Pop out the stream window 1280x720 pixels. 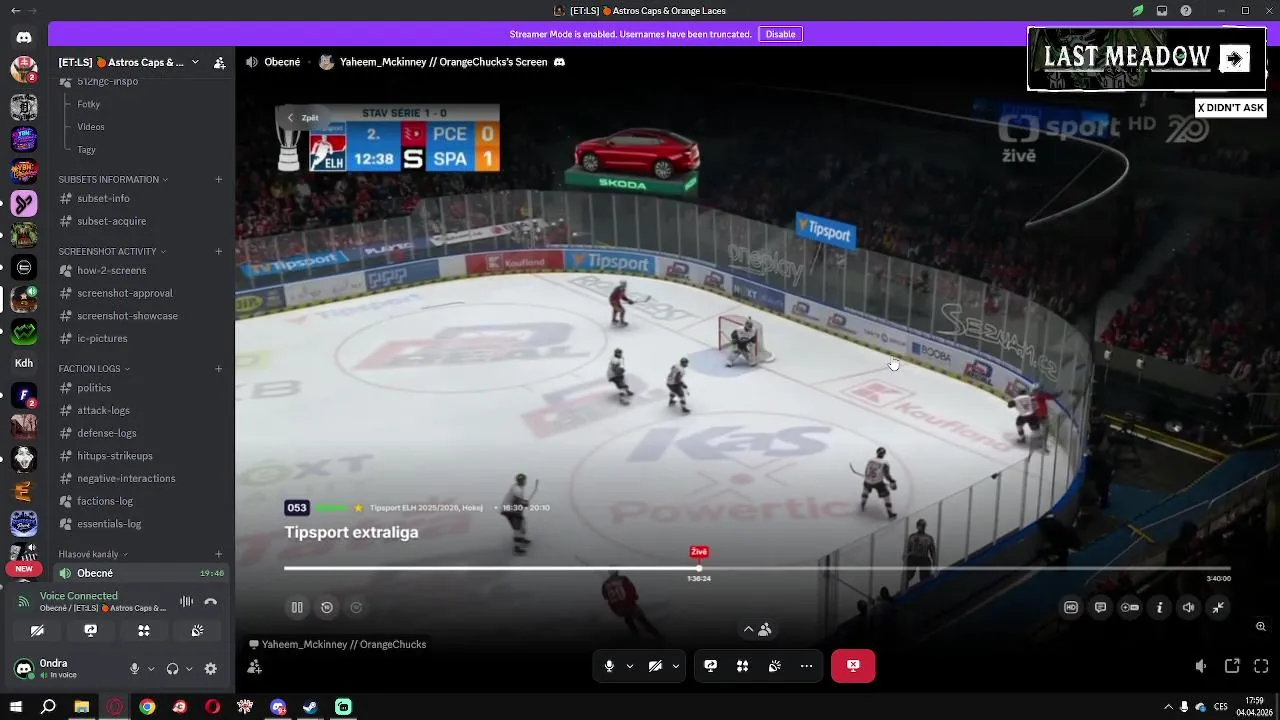pos(1232,666)
